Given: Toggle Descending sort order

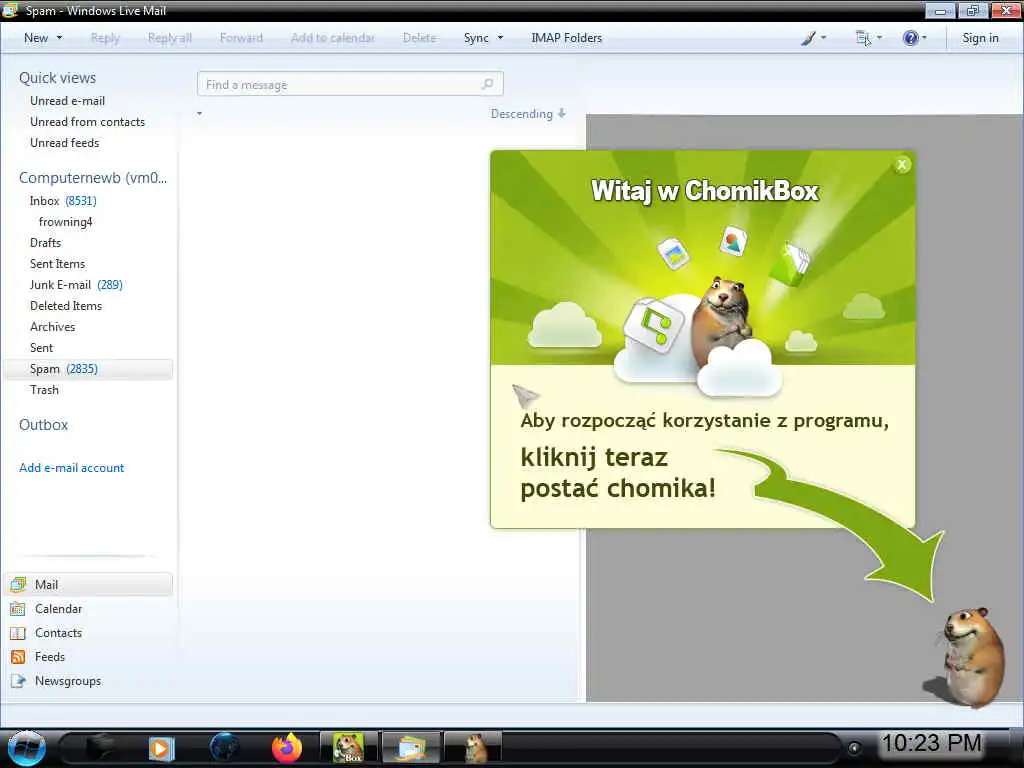Looking at the screenshot, I should click(x=528, y=114).
